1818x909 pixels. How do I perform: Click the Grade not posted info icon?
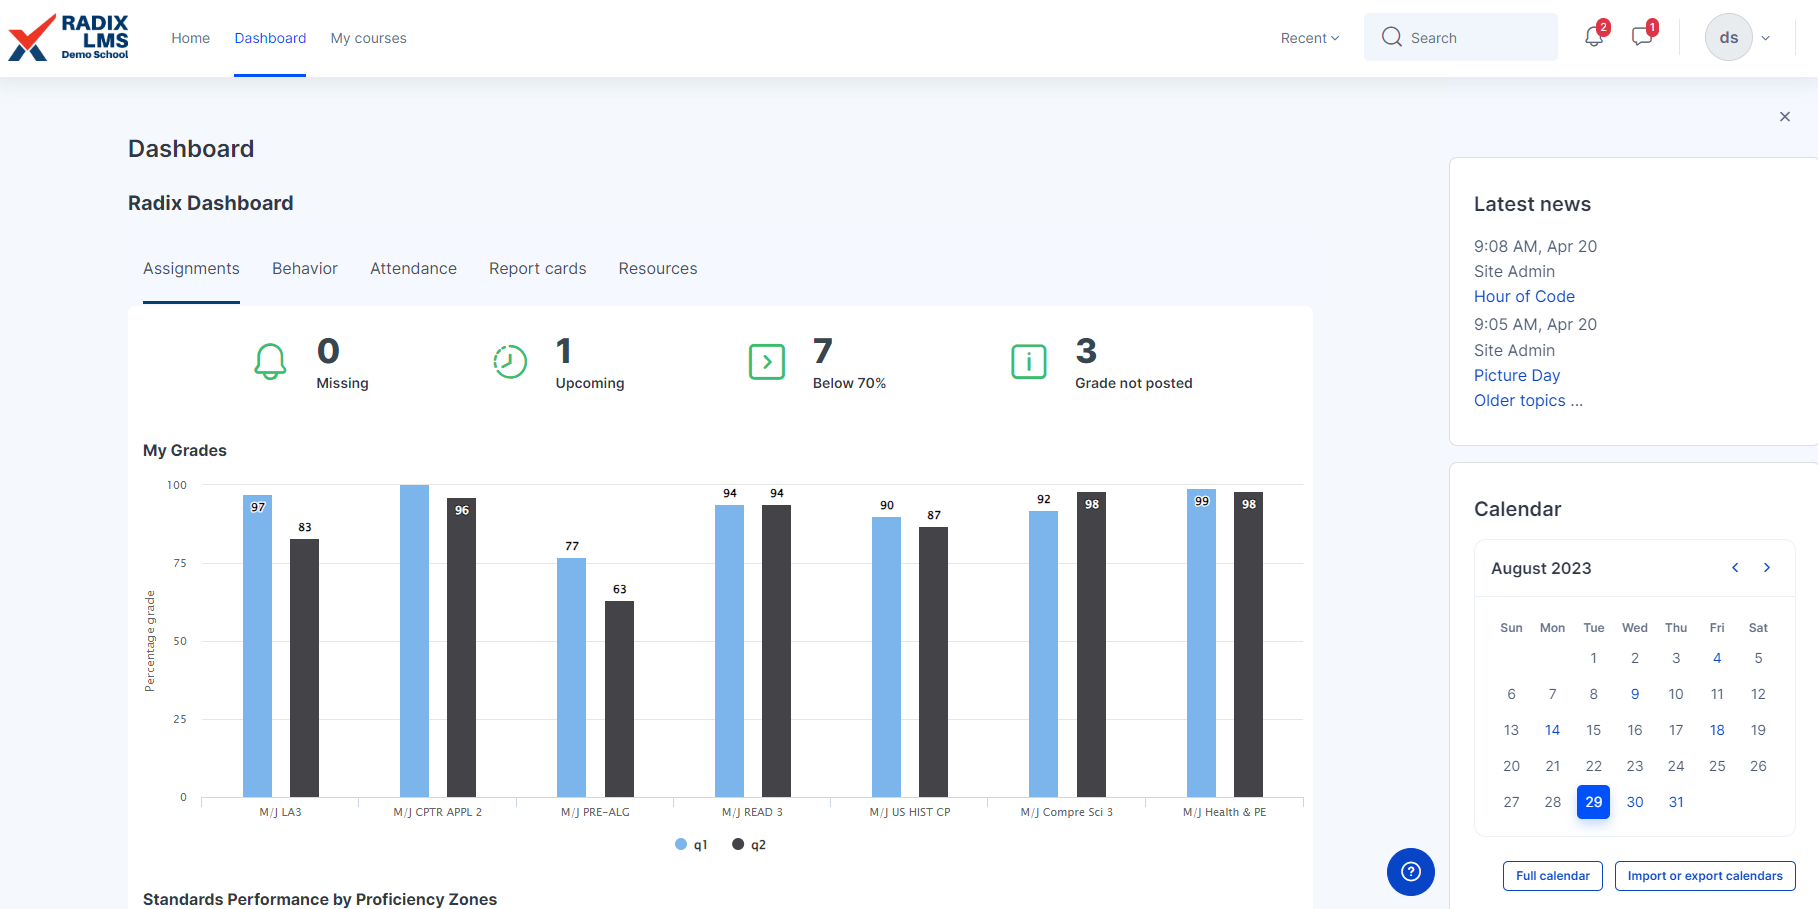tap(1028, 361)
